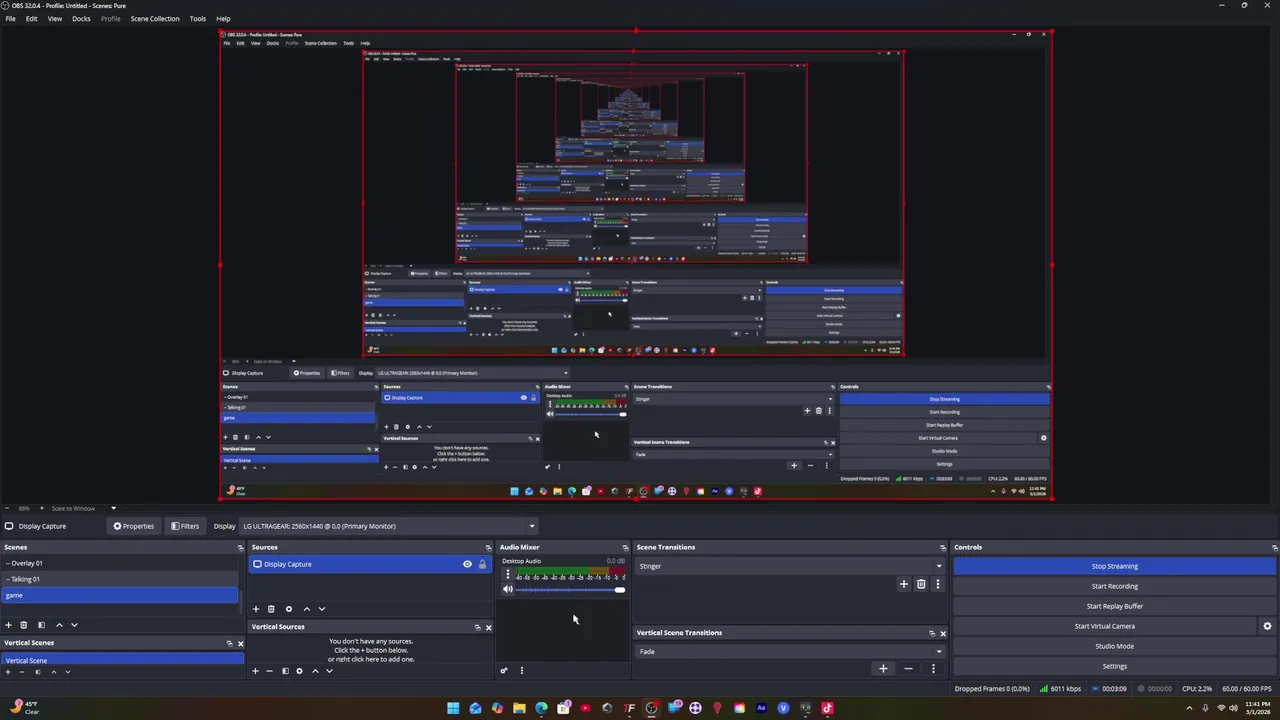Open After Effects from the taskbar
1280x720 pixels.
point(761,708)
